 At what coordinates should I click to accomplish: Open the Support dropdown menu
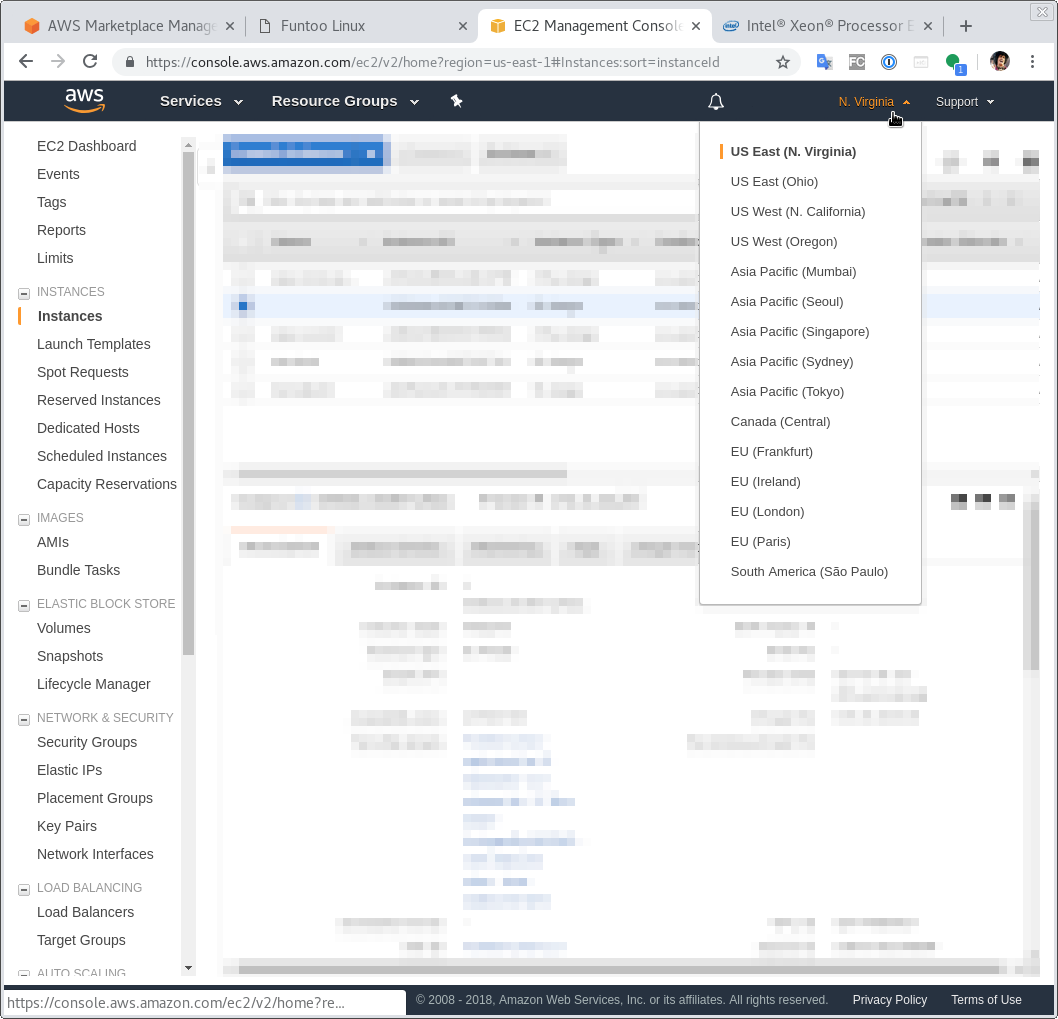(x=965, y=102)
